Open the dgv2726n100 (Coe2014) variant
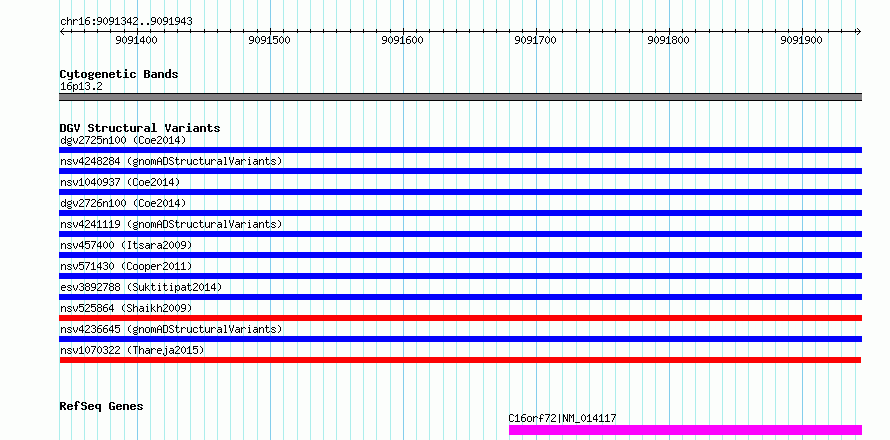 [x=123, y=203]
